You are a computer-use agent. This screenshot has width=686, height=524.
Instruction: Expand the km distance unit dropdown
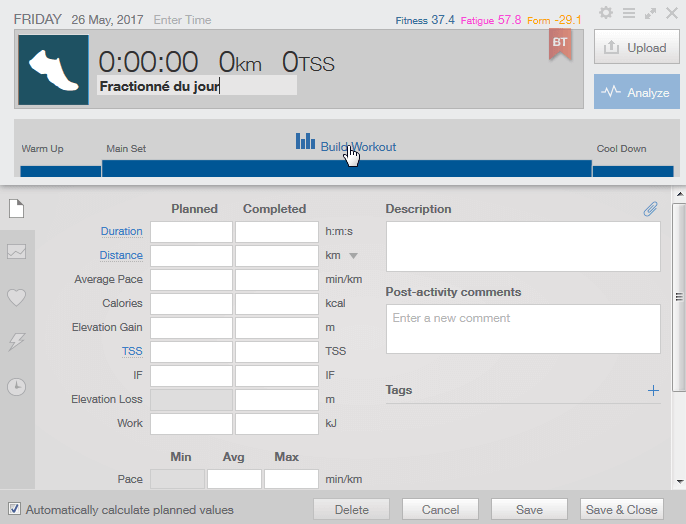pos(353,256)
